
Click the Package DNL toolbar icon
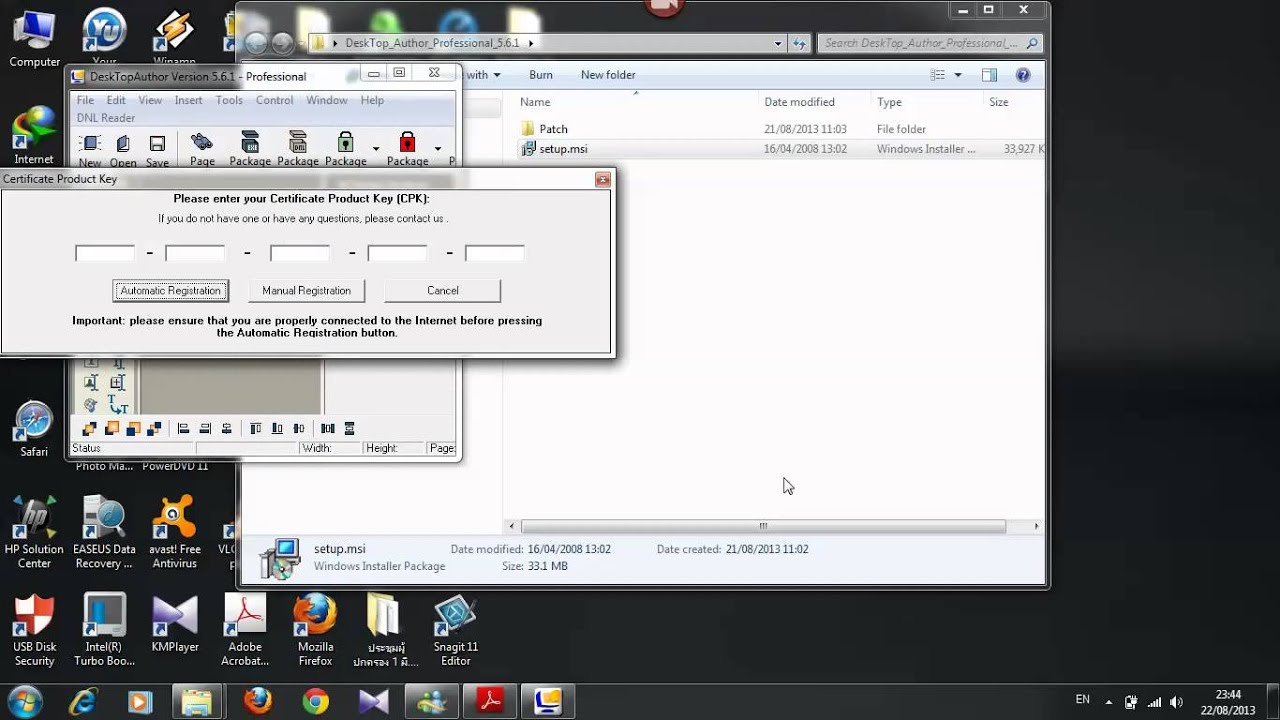pyautogui.click(x=297, y=143)
